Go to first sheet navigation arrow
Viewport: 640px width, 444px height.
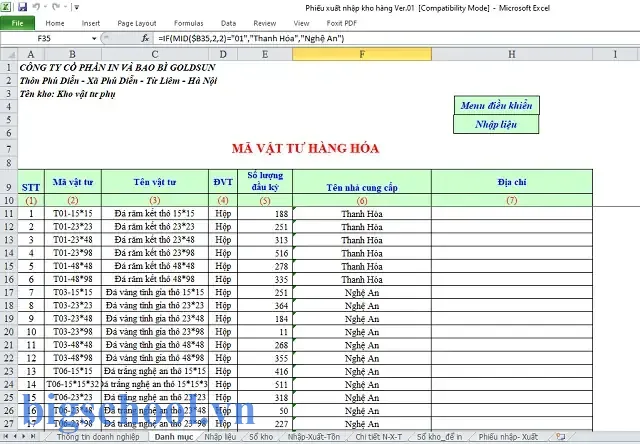[x=6, y=437]
